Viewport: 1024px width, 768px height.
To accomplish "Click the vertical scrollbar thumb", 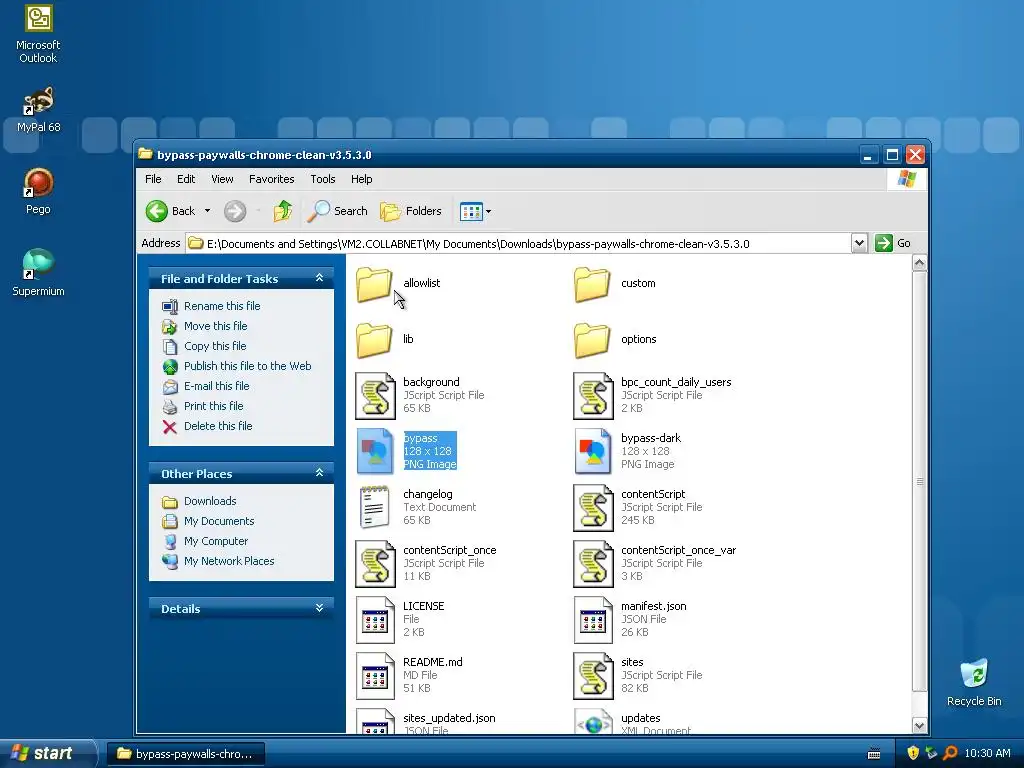I will [x=919, y=481].
